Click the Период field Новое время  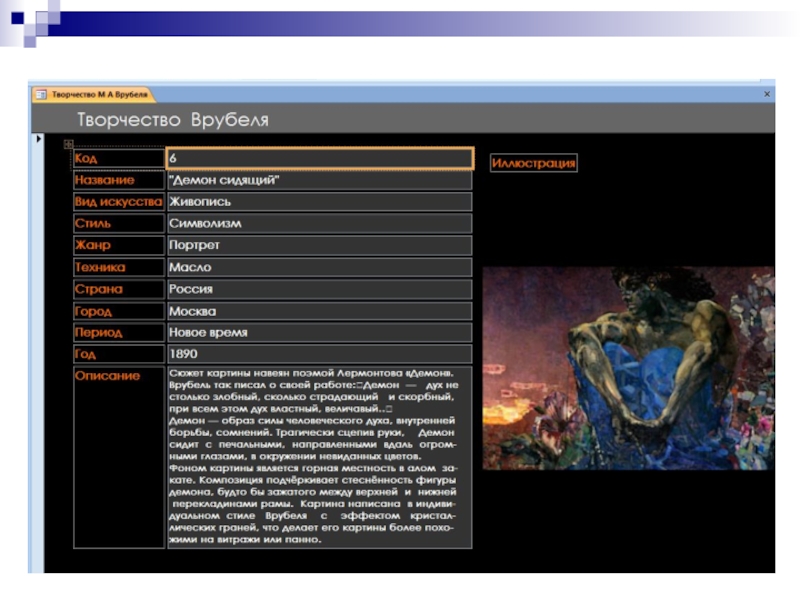(x=319, y=332)
